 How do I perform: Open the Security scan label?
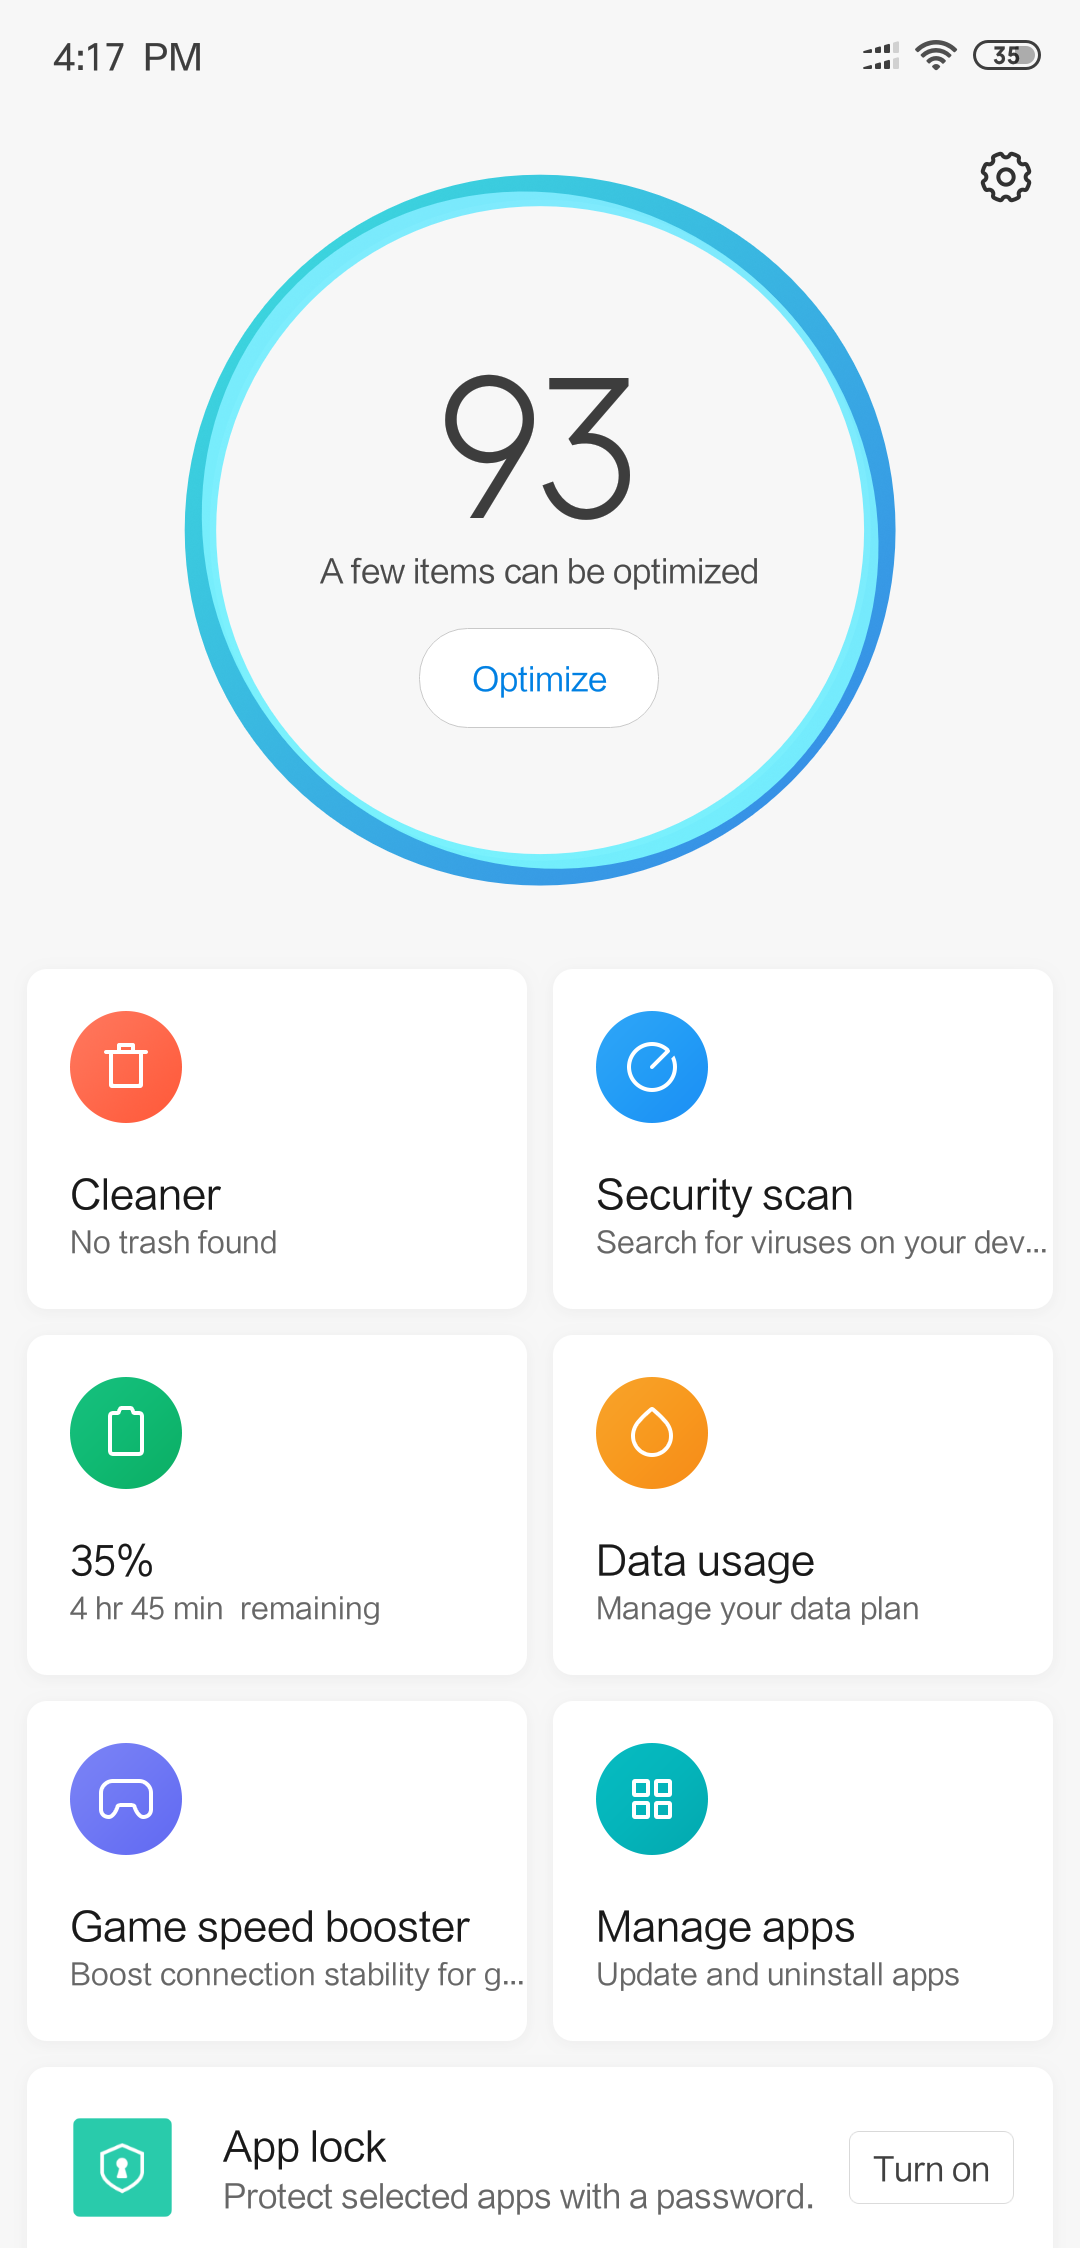[x=725, y=1196]
